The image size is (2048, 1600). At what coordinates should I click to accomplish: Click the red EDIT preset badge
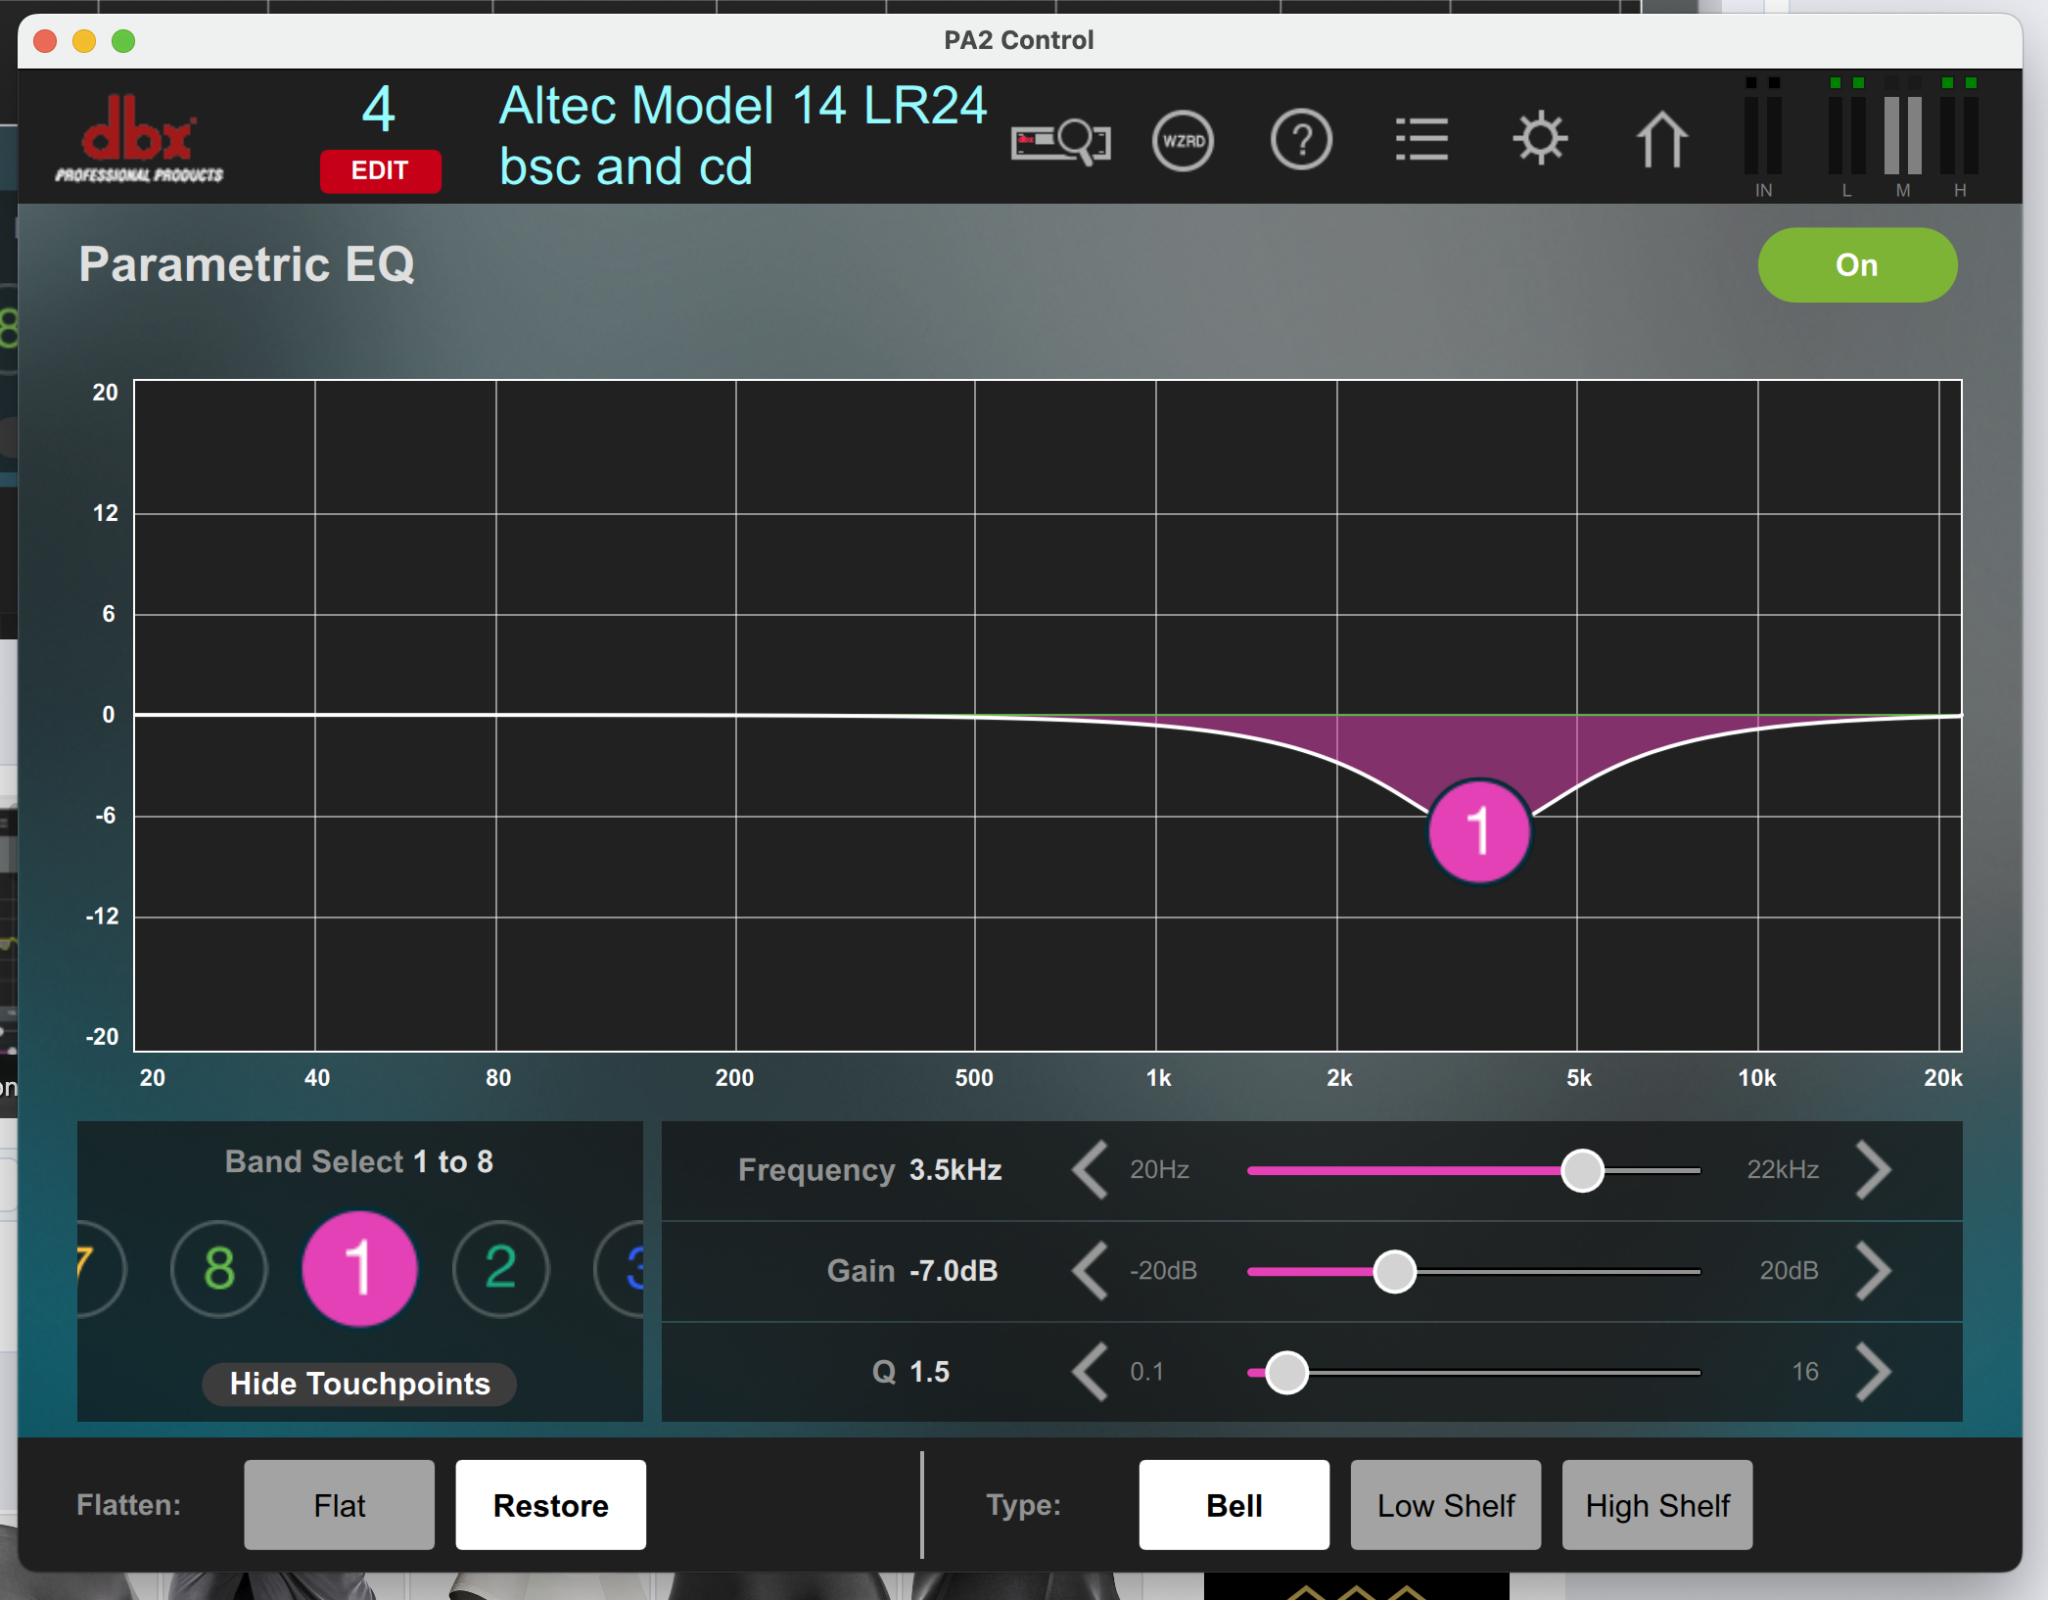(380, 170)
